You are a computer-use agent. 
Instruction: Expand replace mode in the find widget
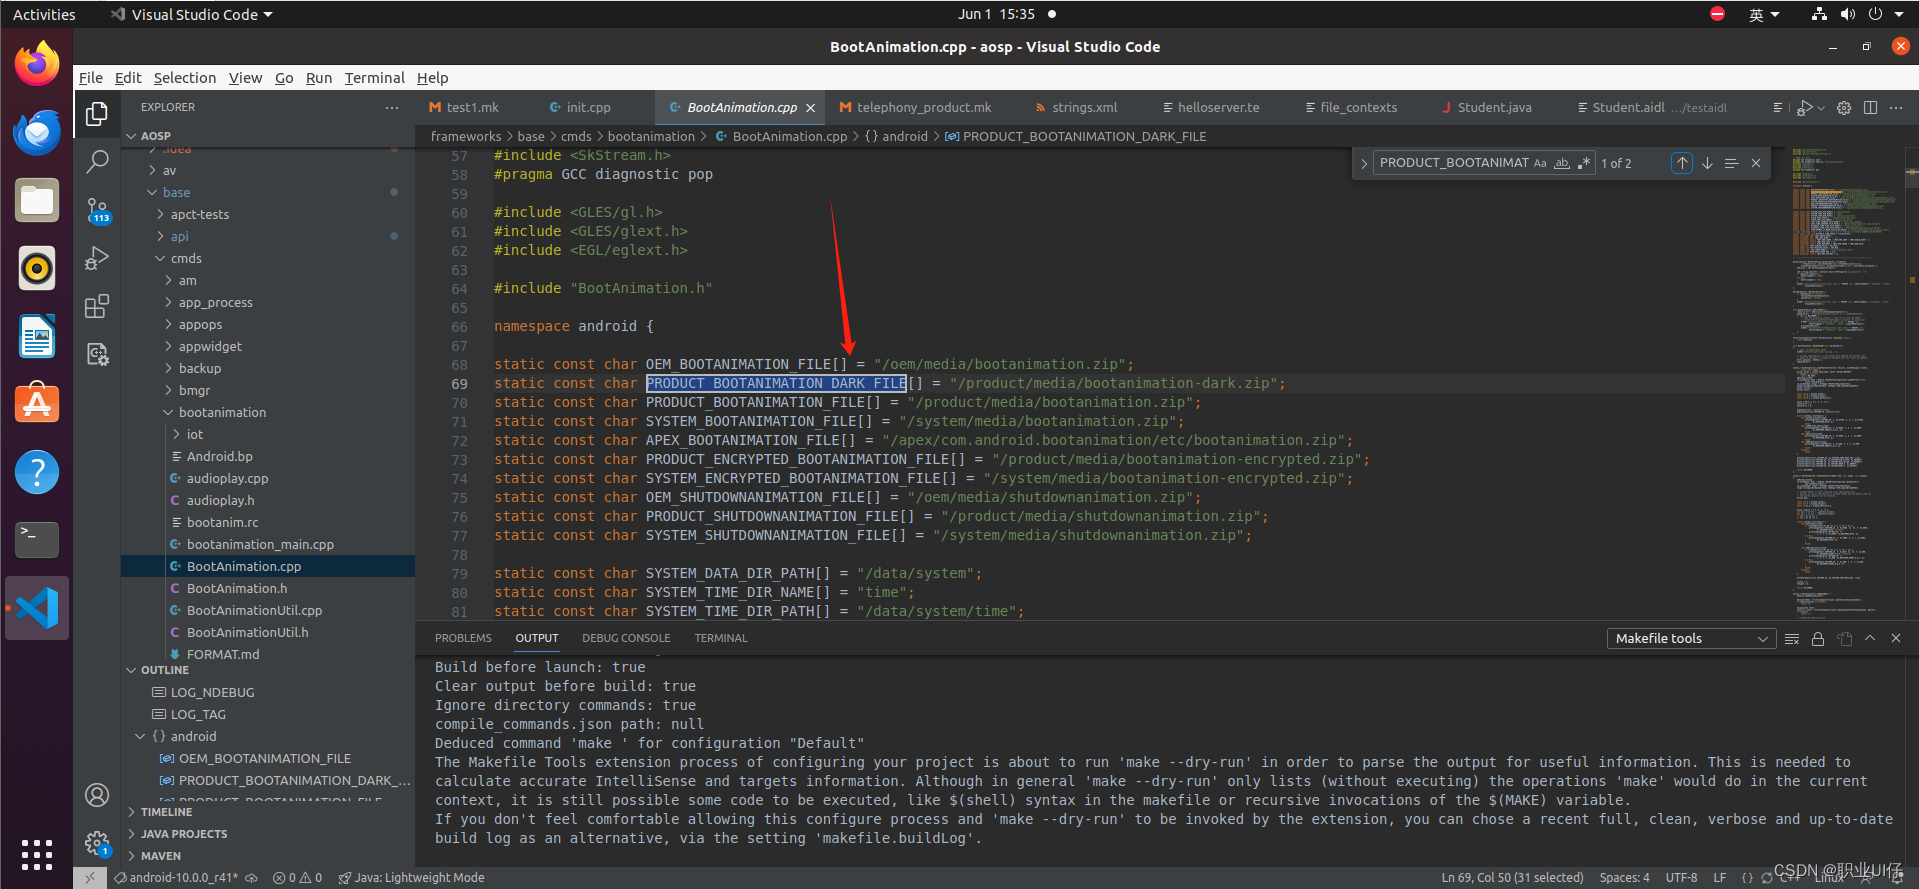coord(1364,163)
